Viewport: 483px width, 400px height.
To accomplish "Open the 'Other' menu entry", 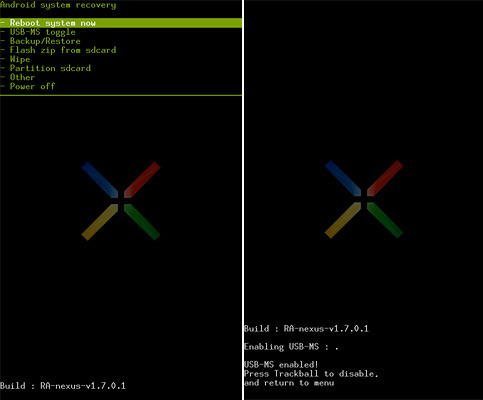I will pyautogui.click(x=18, y=77).
